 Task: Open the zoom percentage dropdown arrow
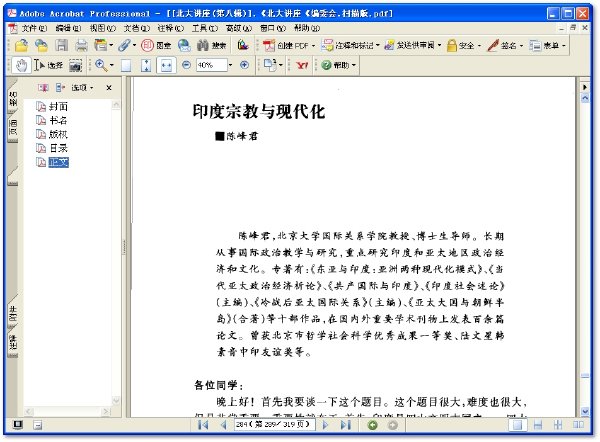(x=230, y=65)
